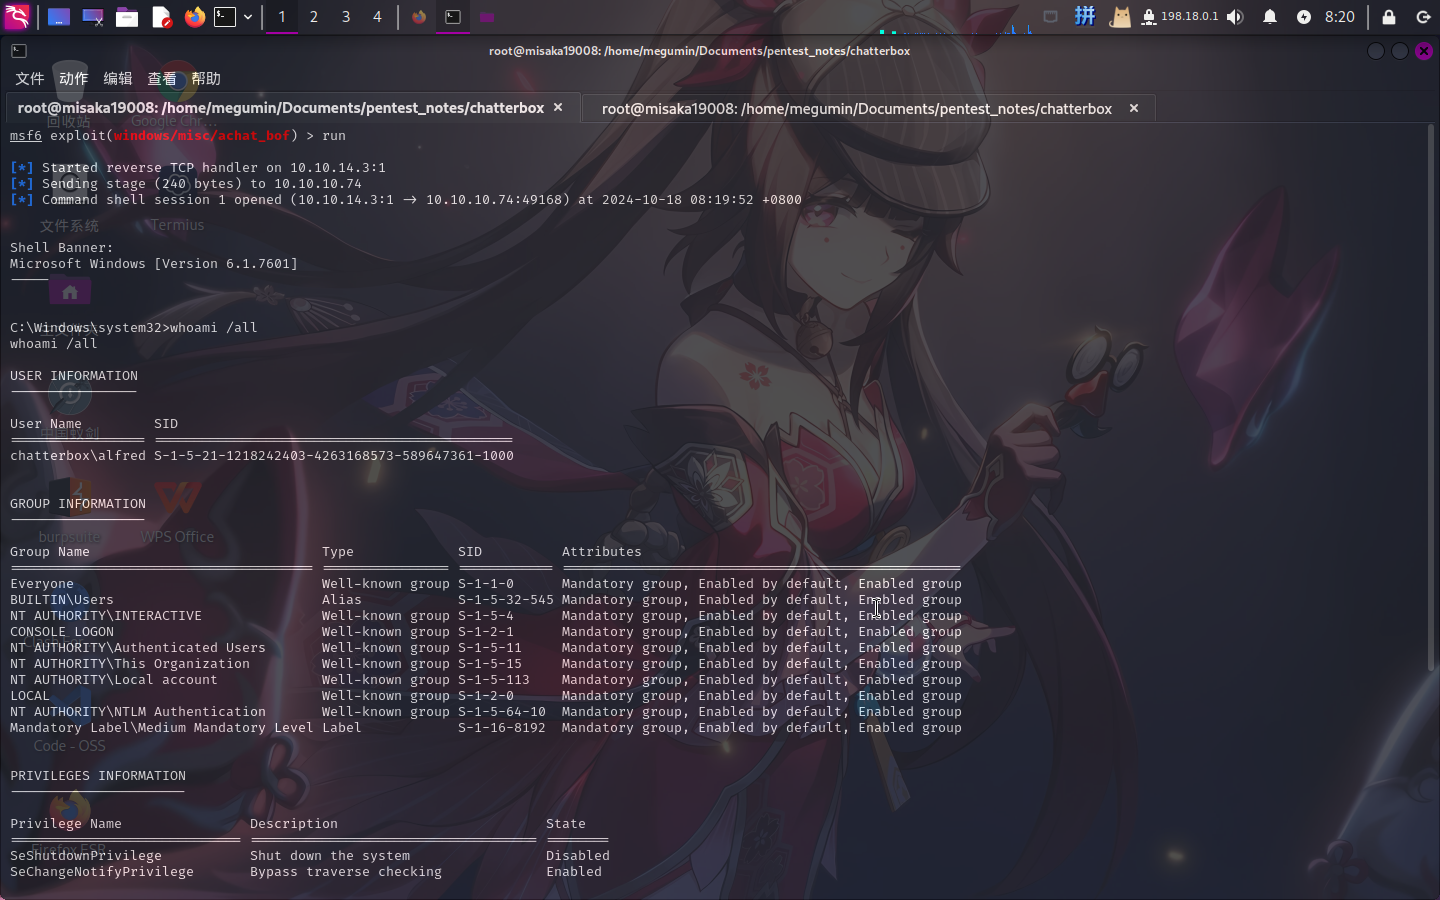Screen dimensions: 1440x900
Task: Open the notifications bell
Action: (x=1270, y=17)
